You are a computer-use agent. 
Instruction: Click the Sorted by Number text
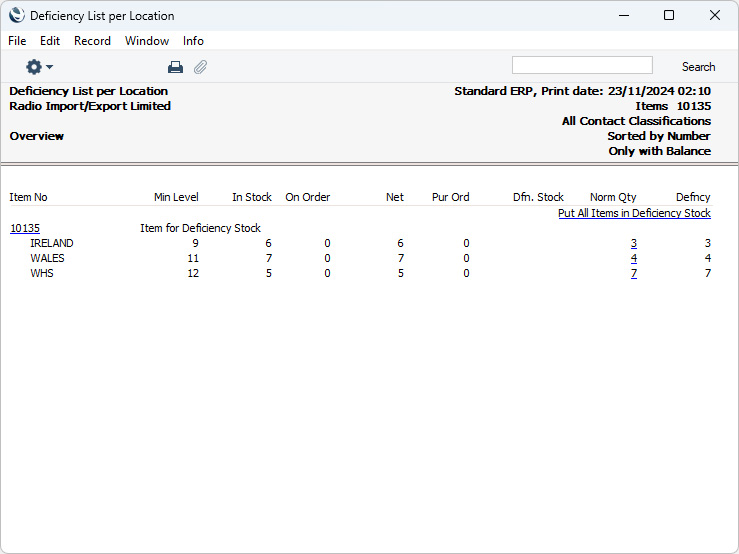658,136
